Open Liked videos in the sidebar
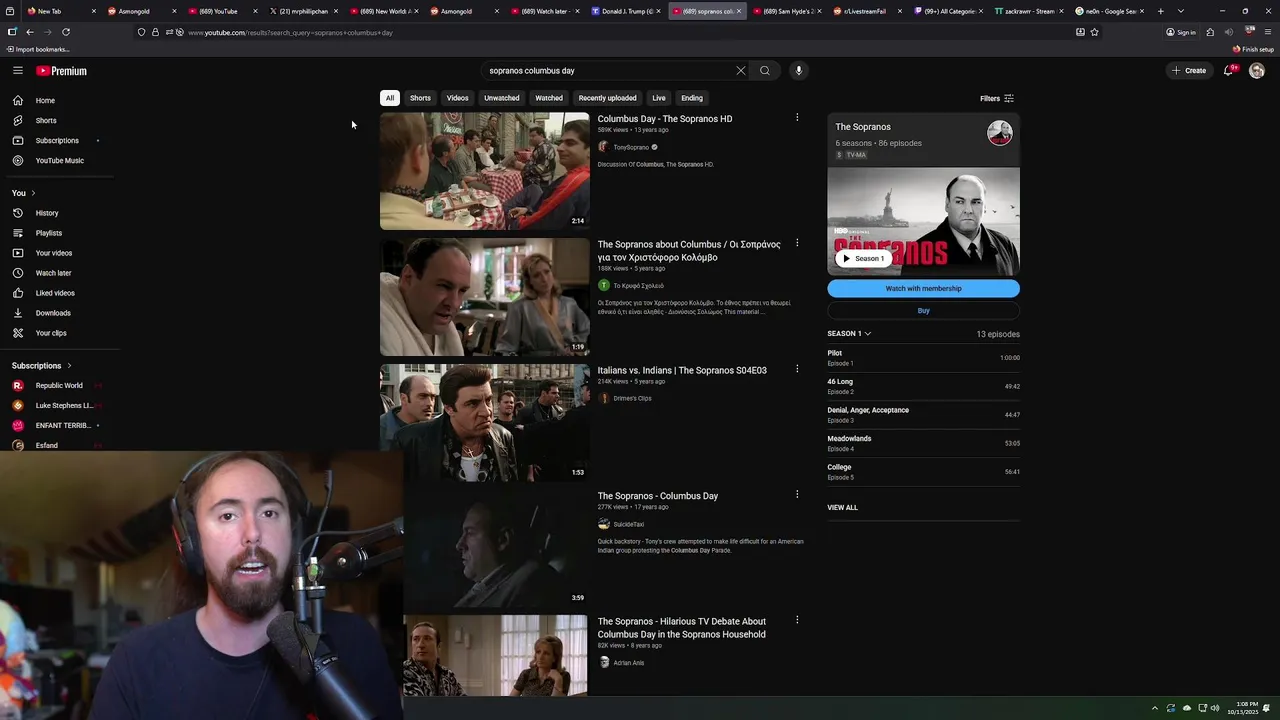Image resolution: width=1280 pixels, height=720 pixels. (55, 293)
